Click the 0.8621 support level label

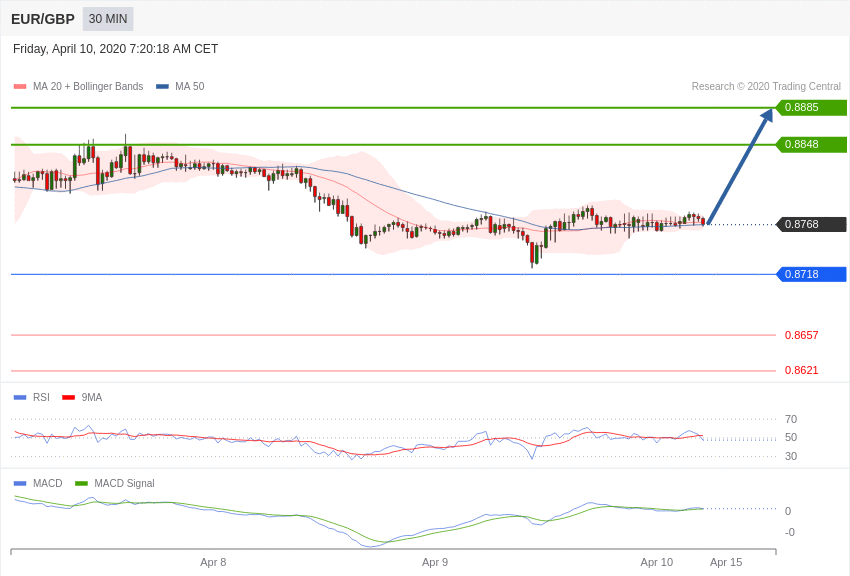coord(801,370)
